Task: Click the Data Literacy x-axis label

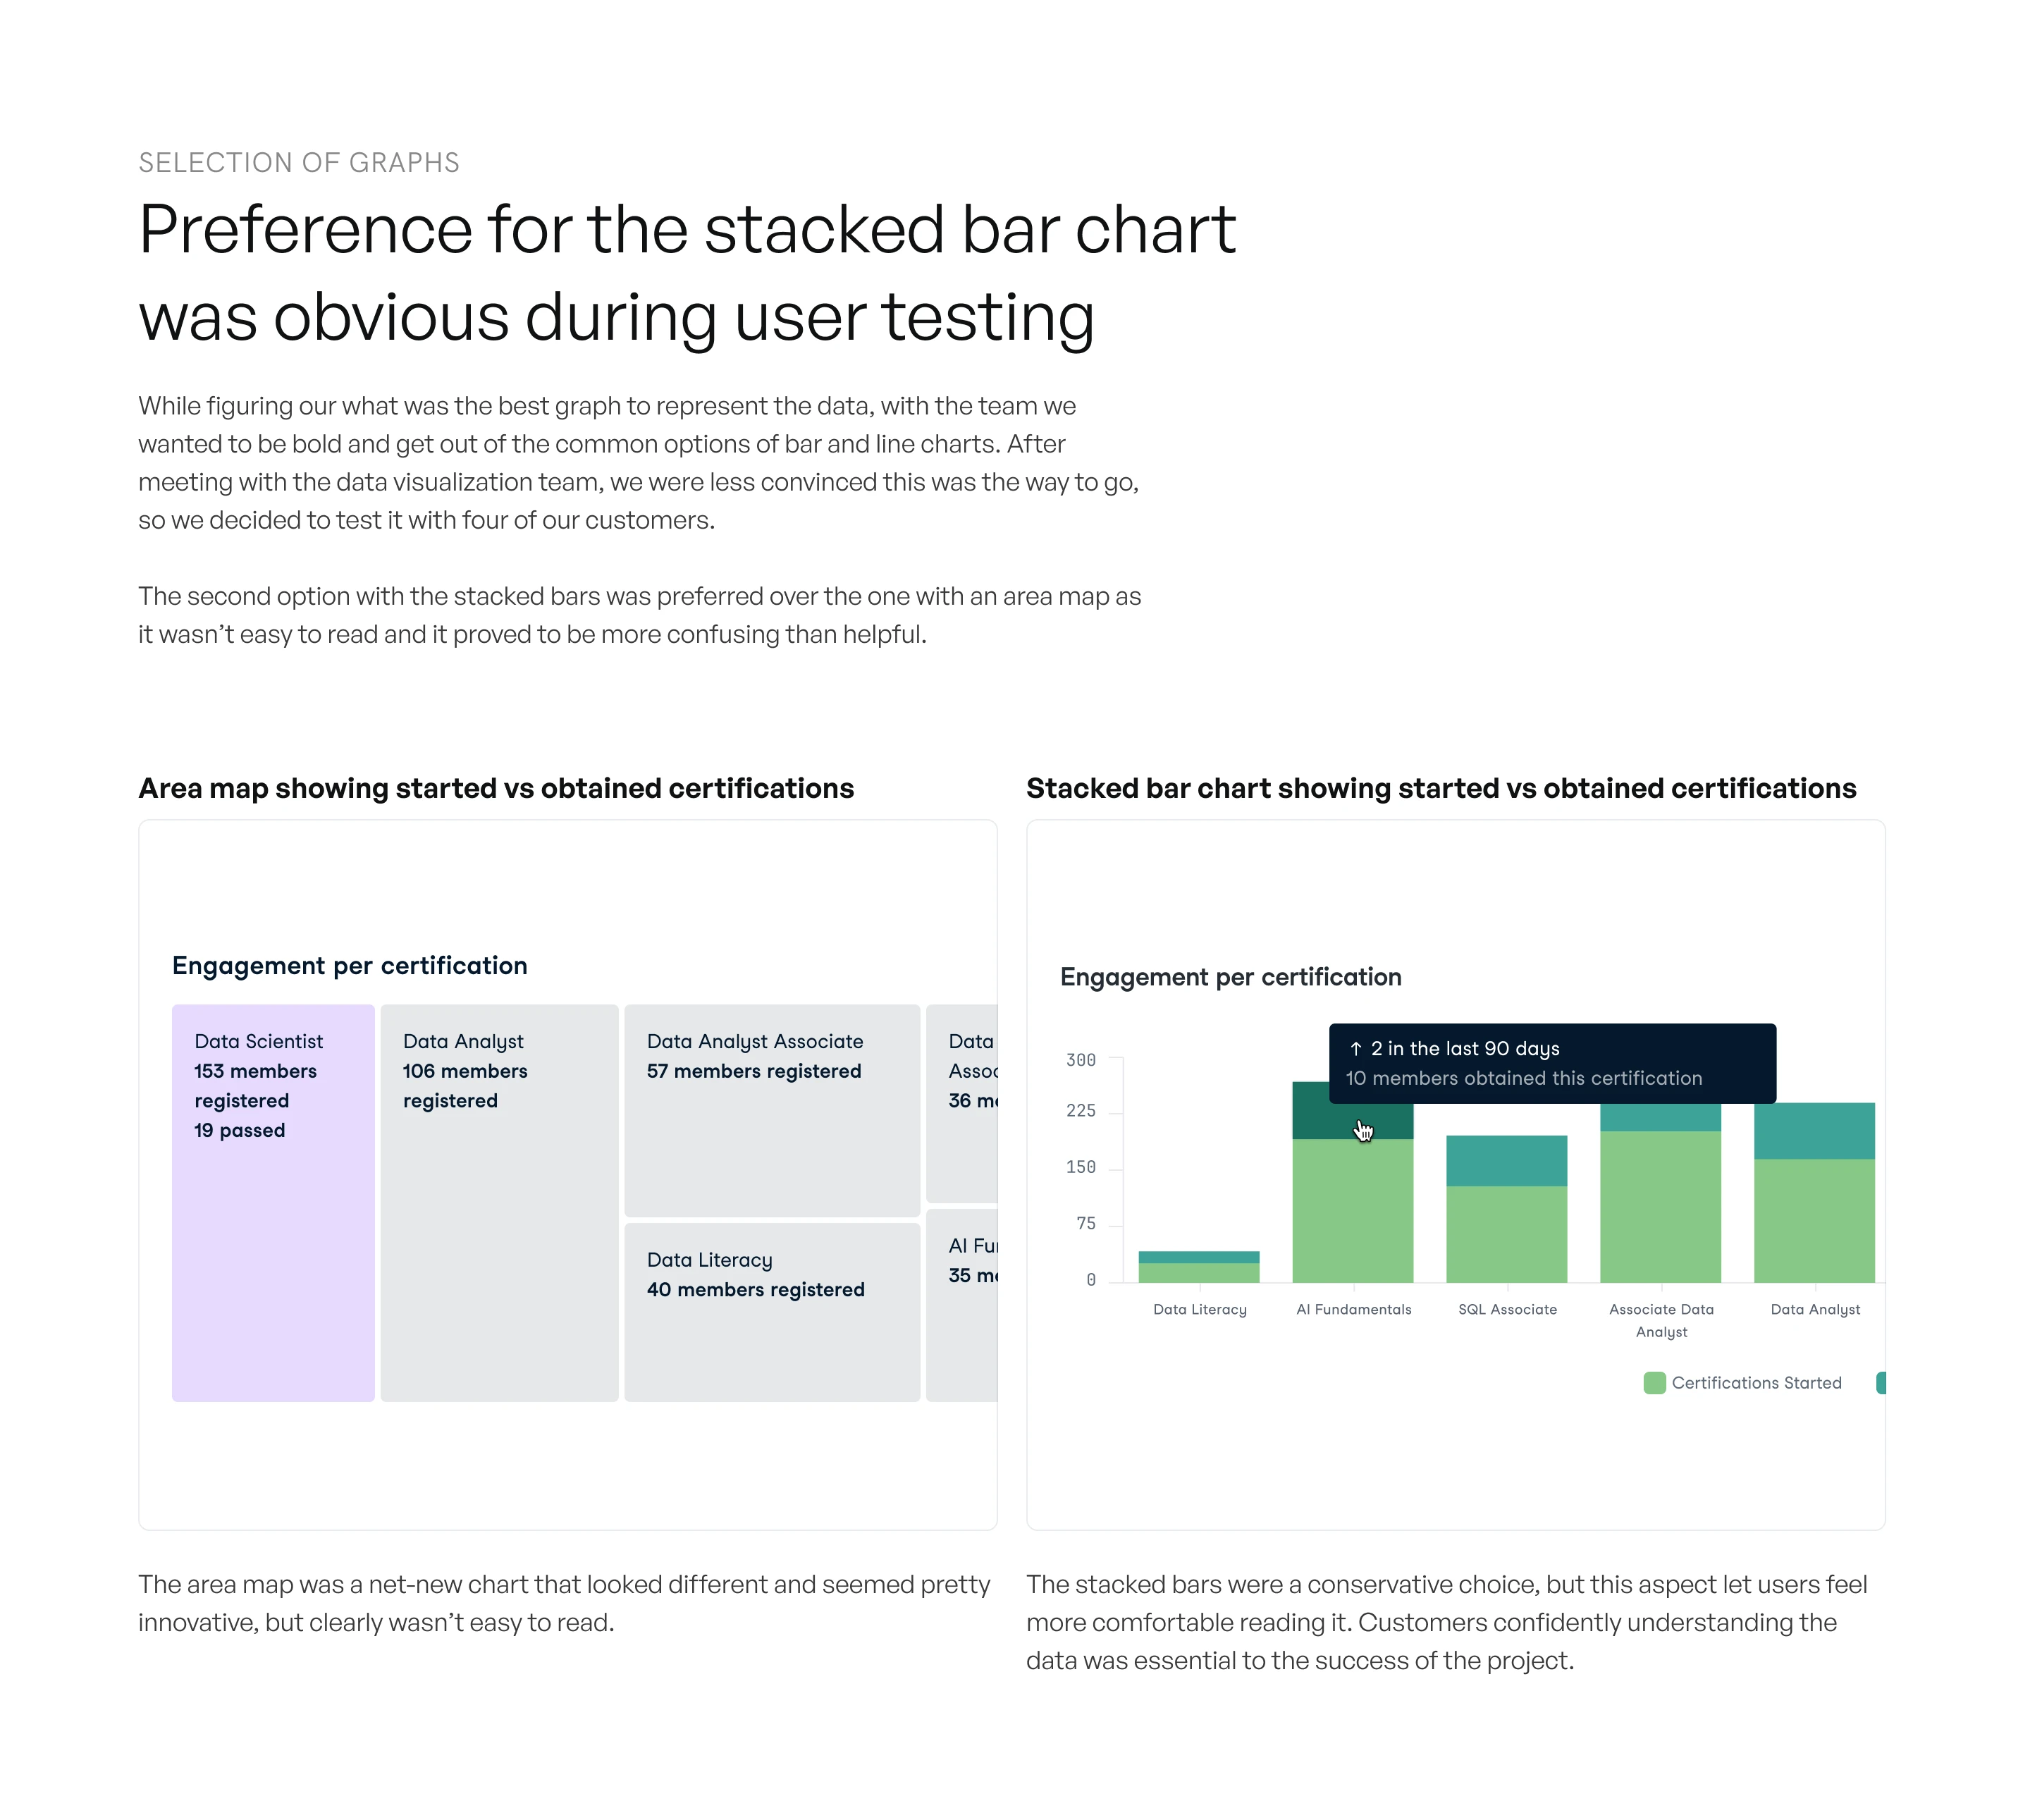Action: [1199, 1309]
